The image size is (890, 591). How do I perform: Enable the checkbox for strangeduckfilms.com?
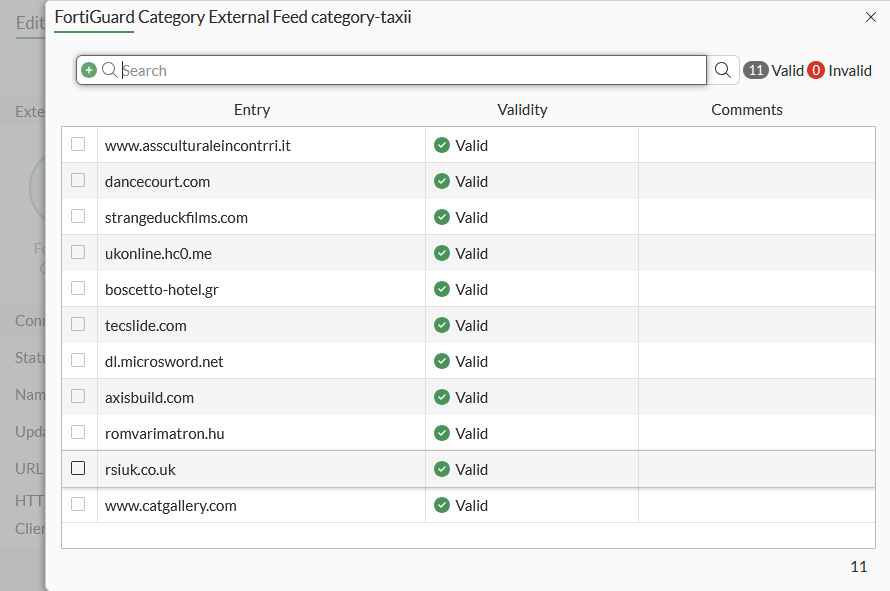pyautogui.click(x=78, y=217)
